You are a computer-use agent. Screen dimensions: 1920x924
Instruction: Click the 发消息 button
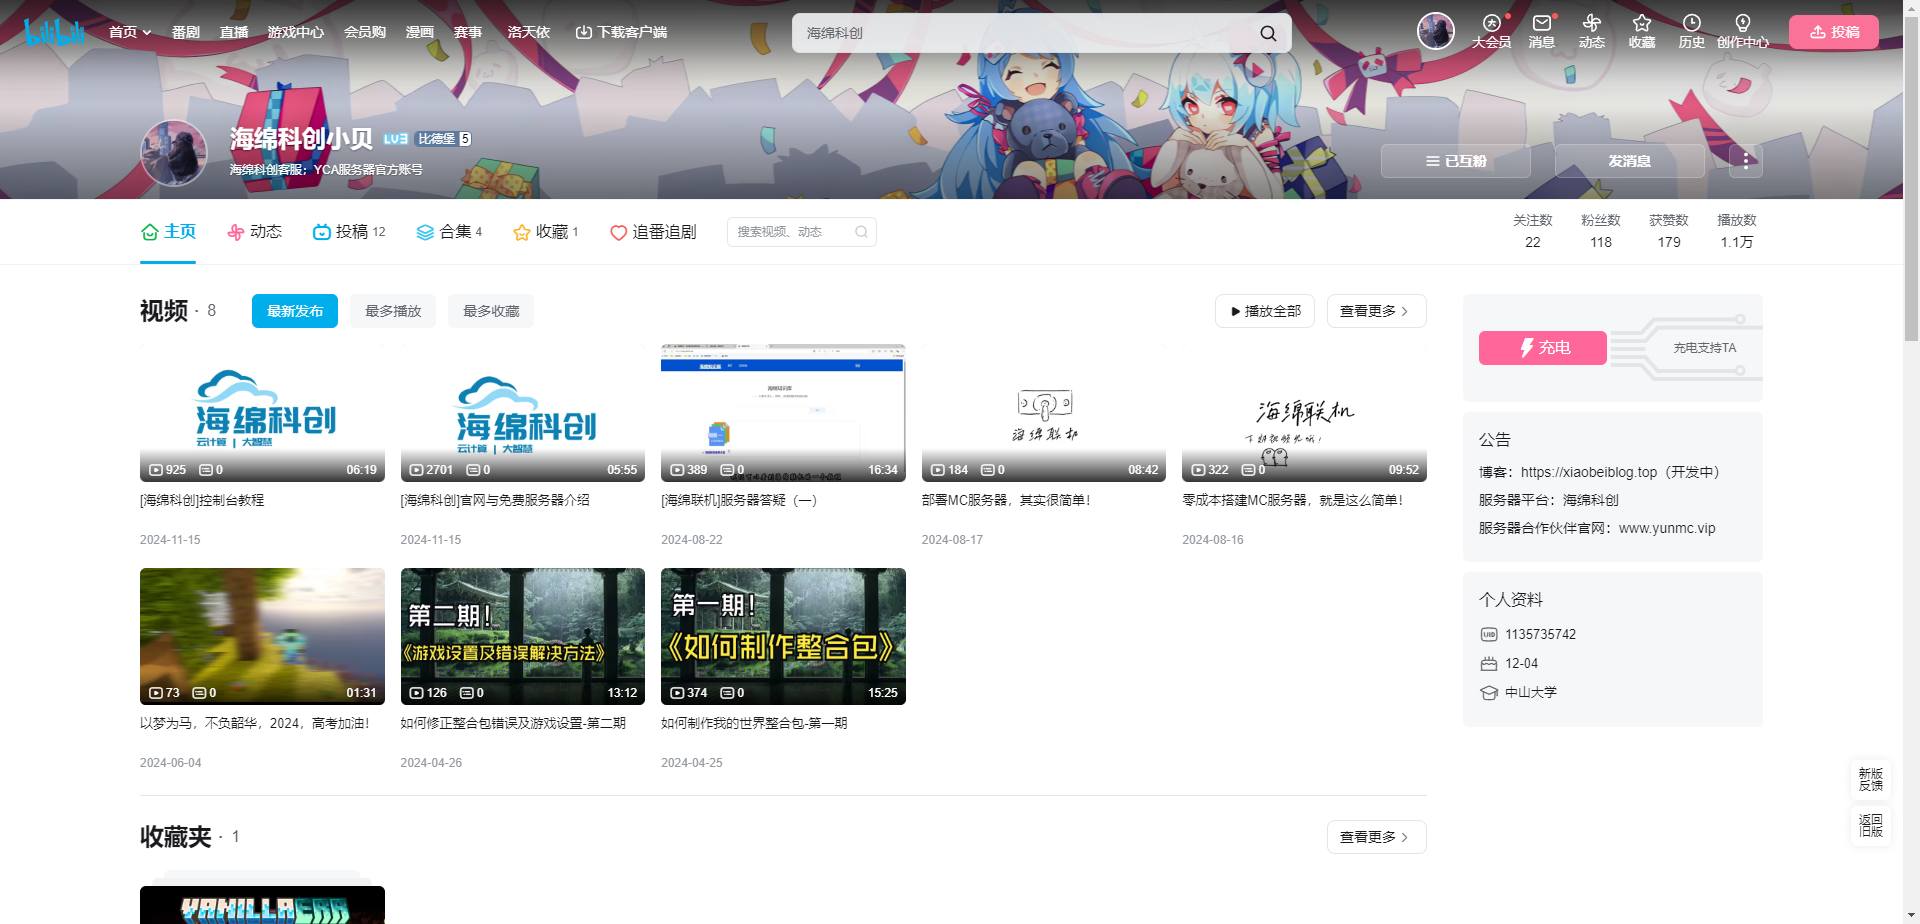click(1630, 161)
